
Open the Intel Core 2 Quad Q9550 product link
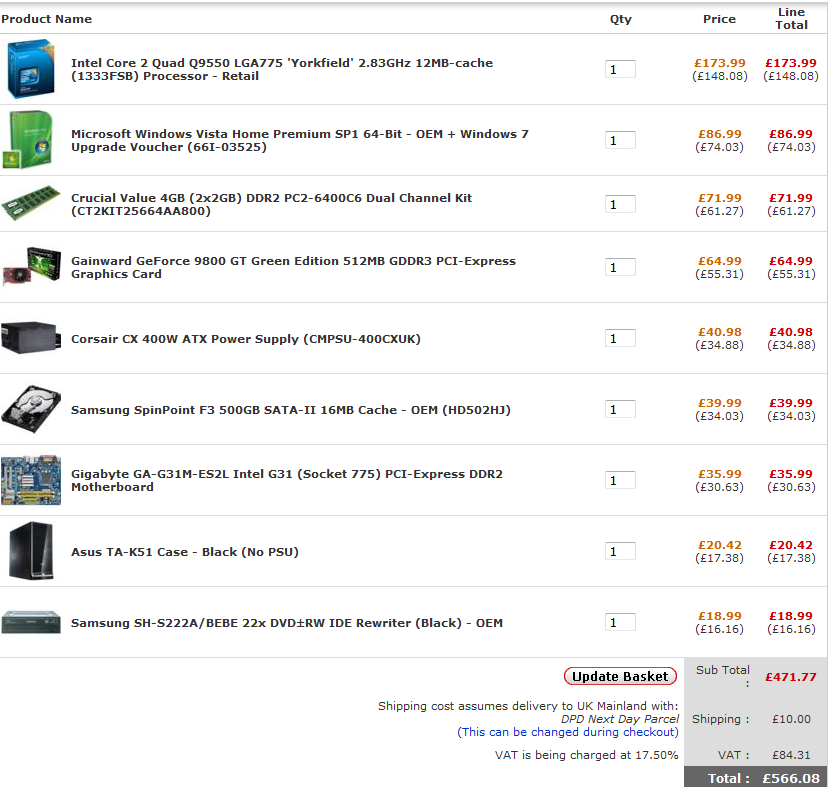tap(282, 69)
